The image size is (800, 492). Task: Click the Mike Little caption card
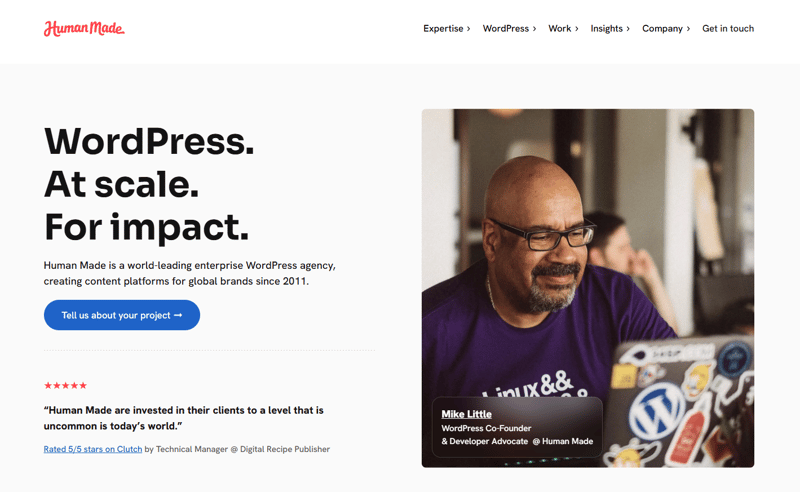click(517, 427)
